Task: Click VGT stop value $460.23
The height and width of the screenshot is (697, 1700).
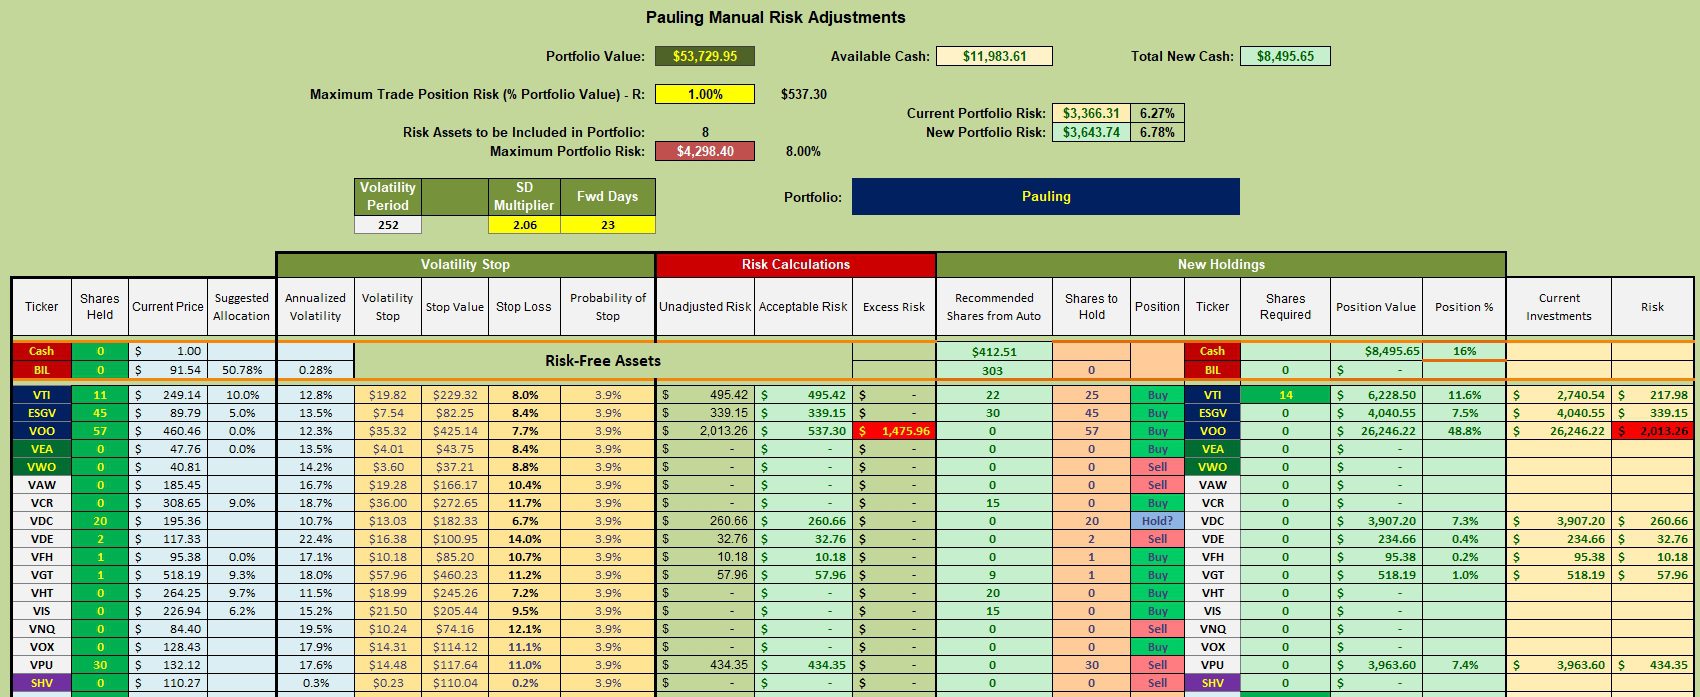Action: point(455,575)
